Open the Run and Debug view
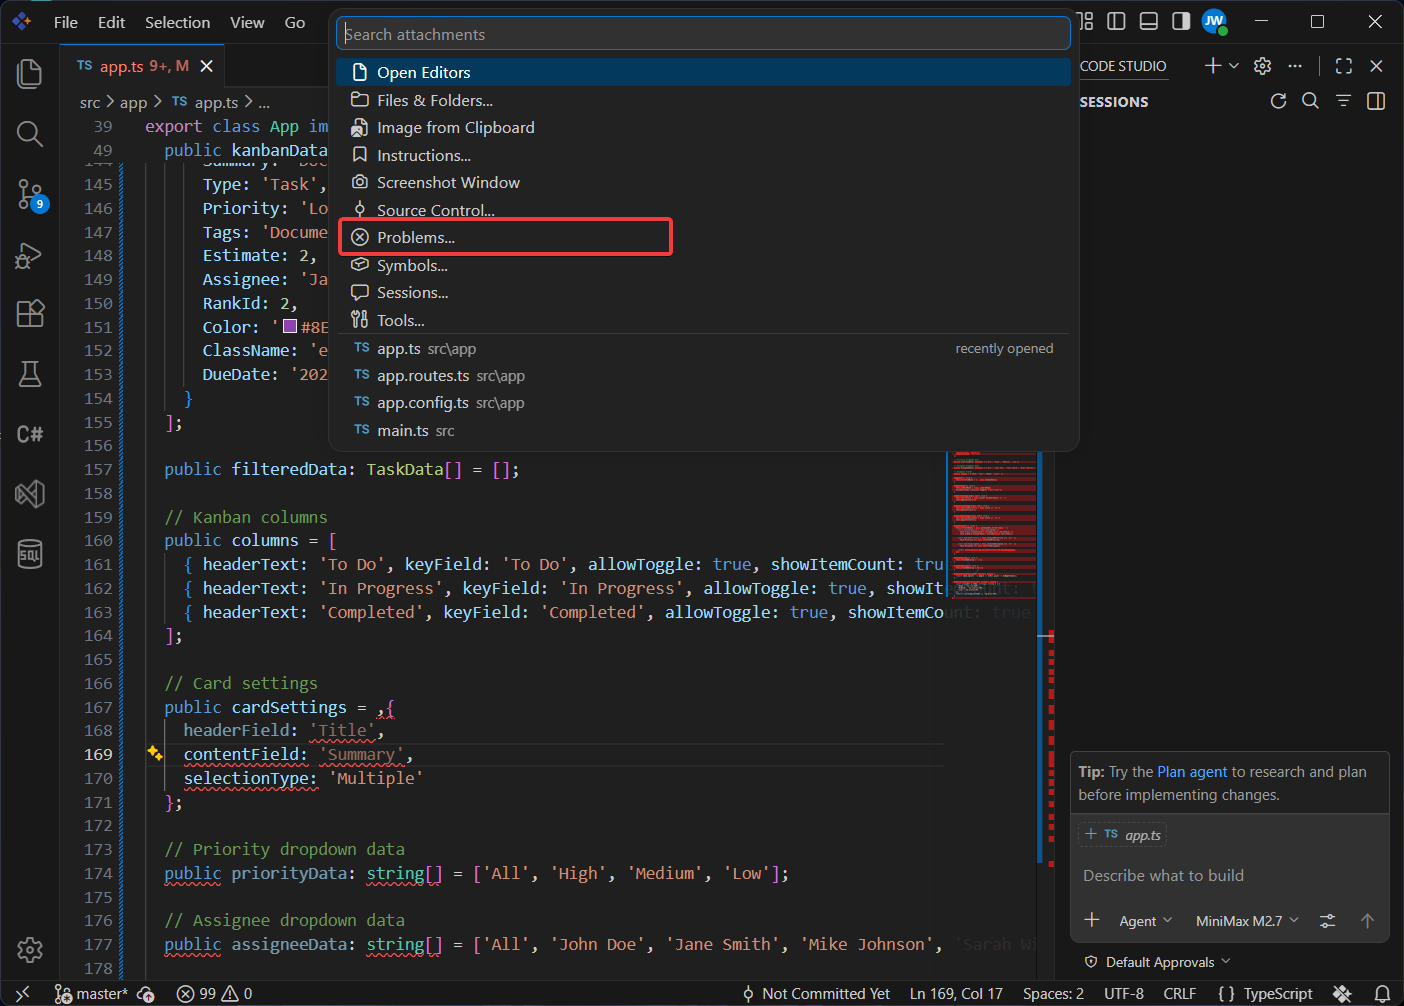The width and height of the screenshot is (1404, 1006). pyautogui.click(x=30, y=255)
